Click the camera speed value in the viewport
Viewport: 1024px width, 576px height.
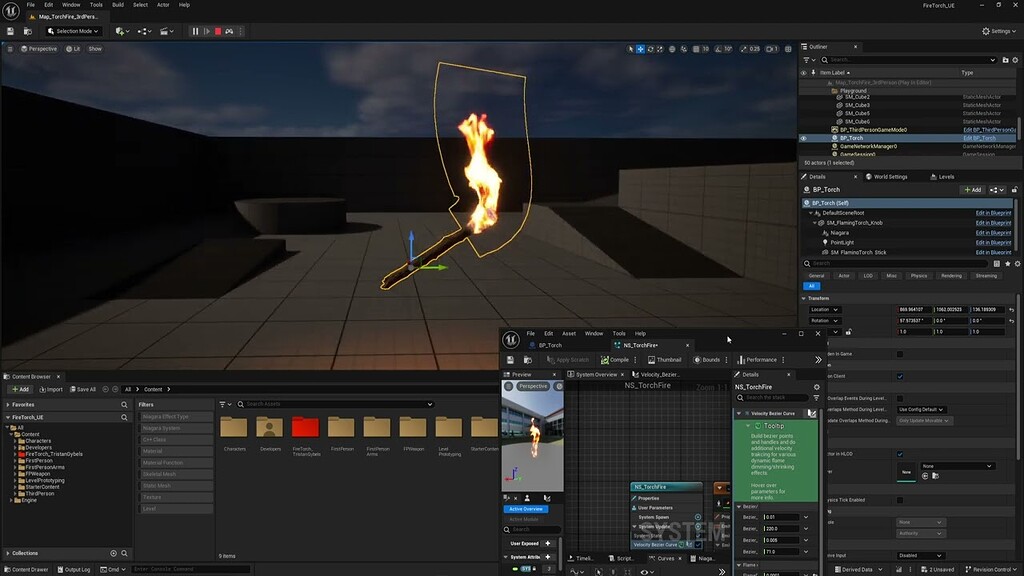770,48
